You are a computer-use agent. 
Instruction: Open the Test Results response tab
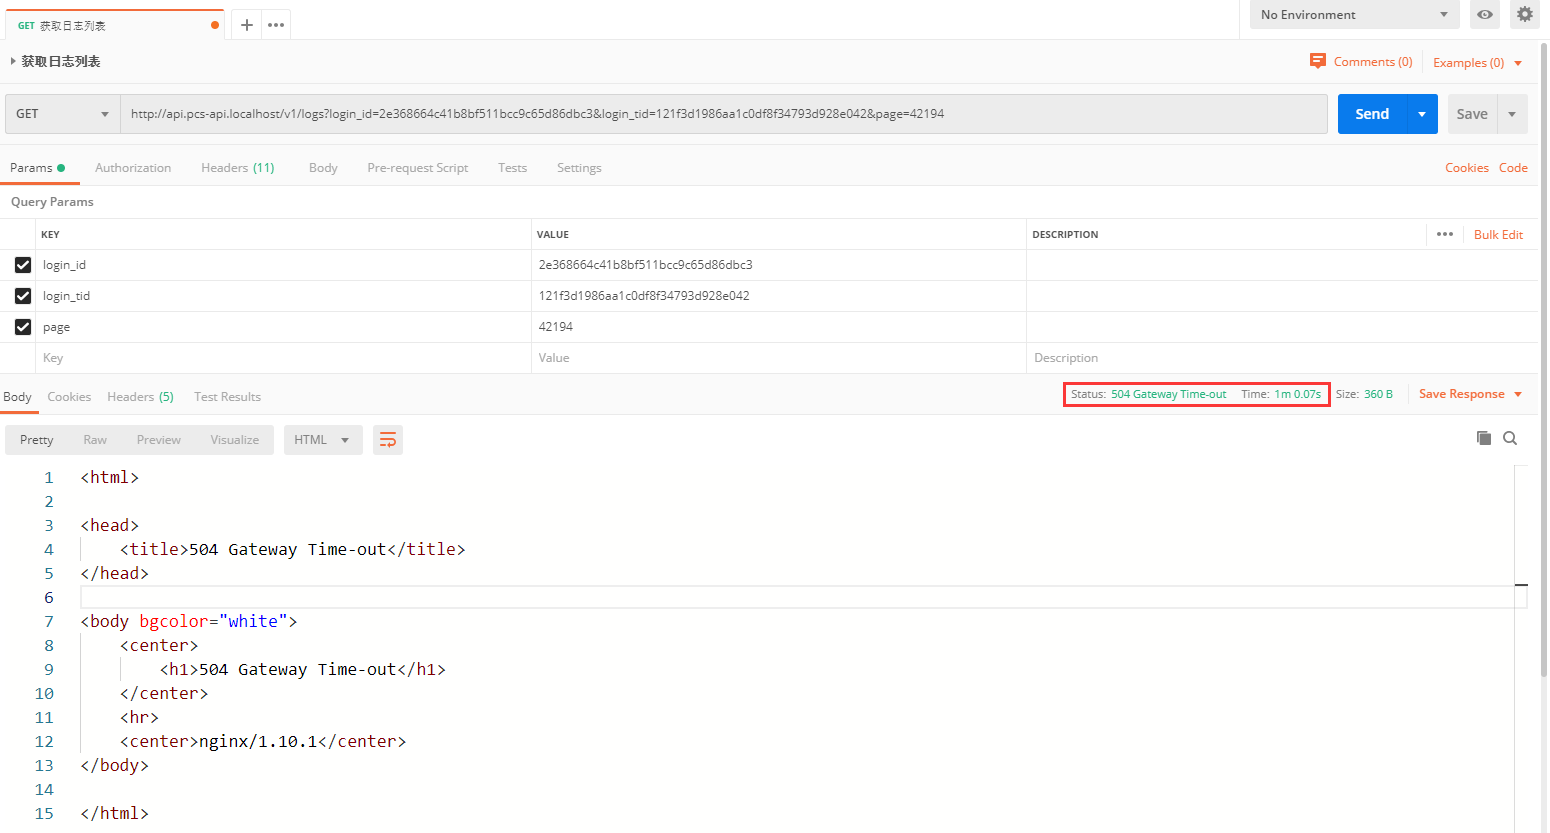[227, 397]
